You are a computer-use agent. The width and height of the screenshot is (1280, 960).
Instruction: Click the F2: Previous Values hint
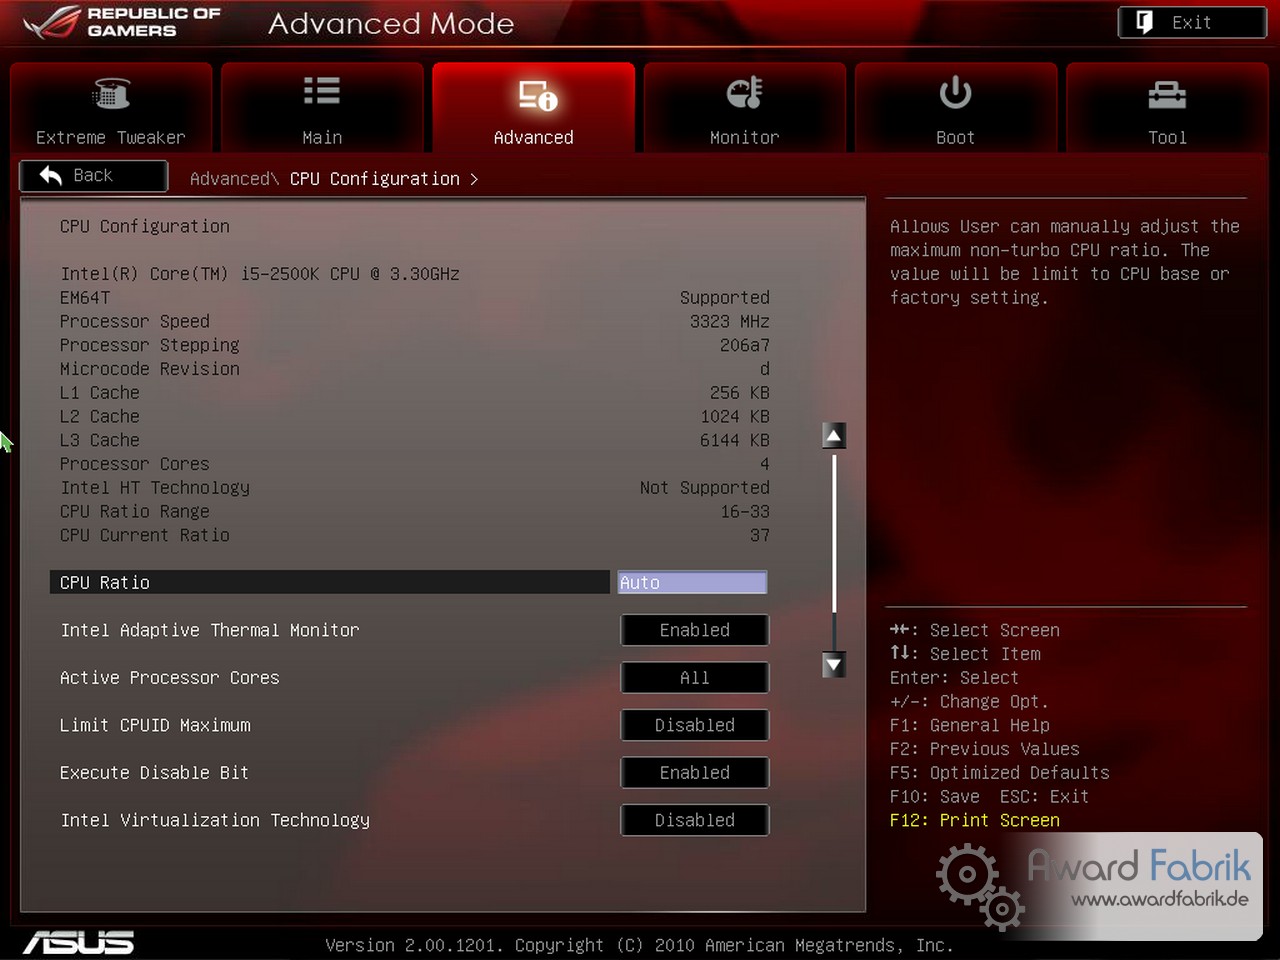[x=984, y=749]
